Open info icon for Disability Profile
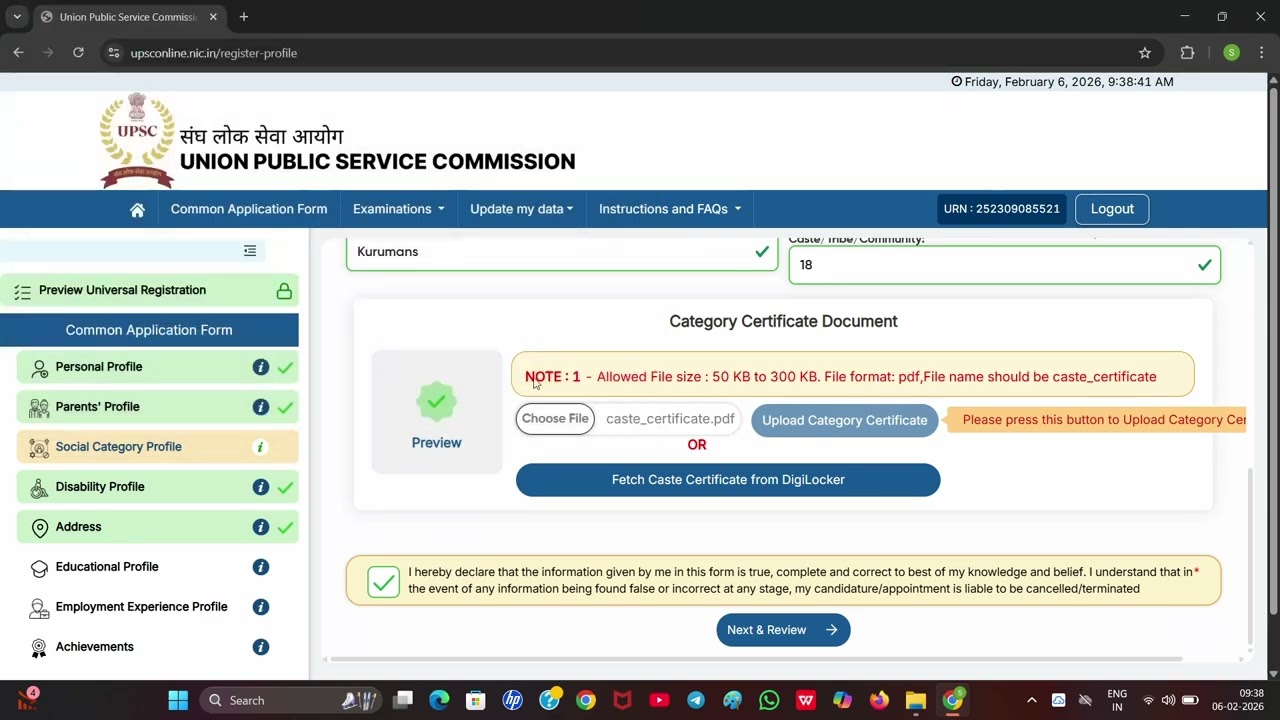The height and width of the screenshot is (720, 1280). click(261, 487)
